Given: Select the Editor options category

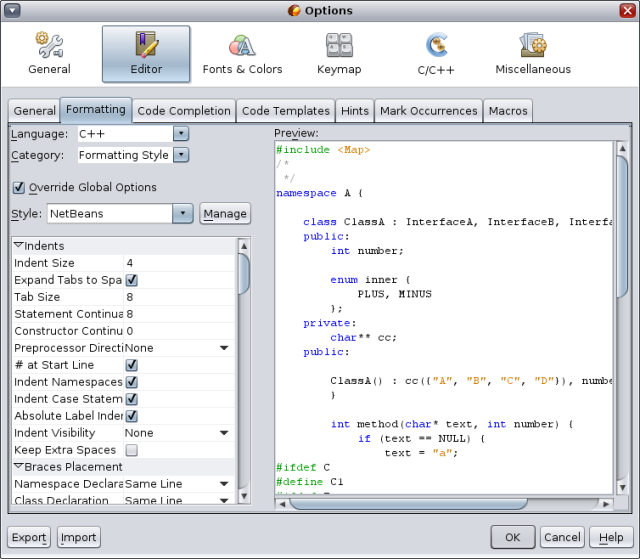Looking at the screenshot, I should pos(146,54).
